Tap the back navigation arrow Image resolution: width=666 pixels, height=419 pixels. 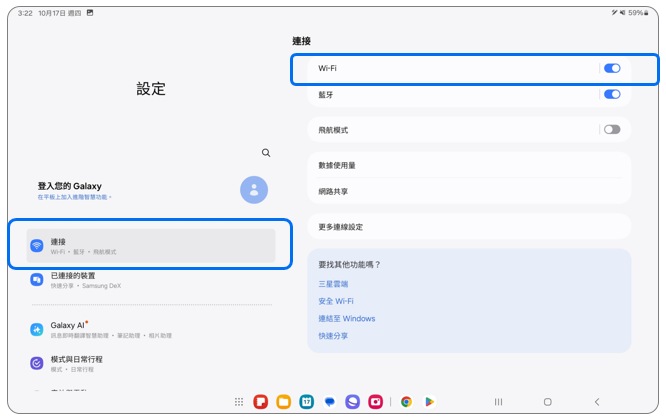[597, 402]
